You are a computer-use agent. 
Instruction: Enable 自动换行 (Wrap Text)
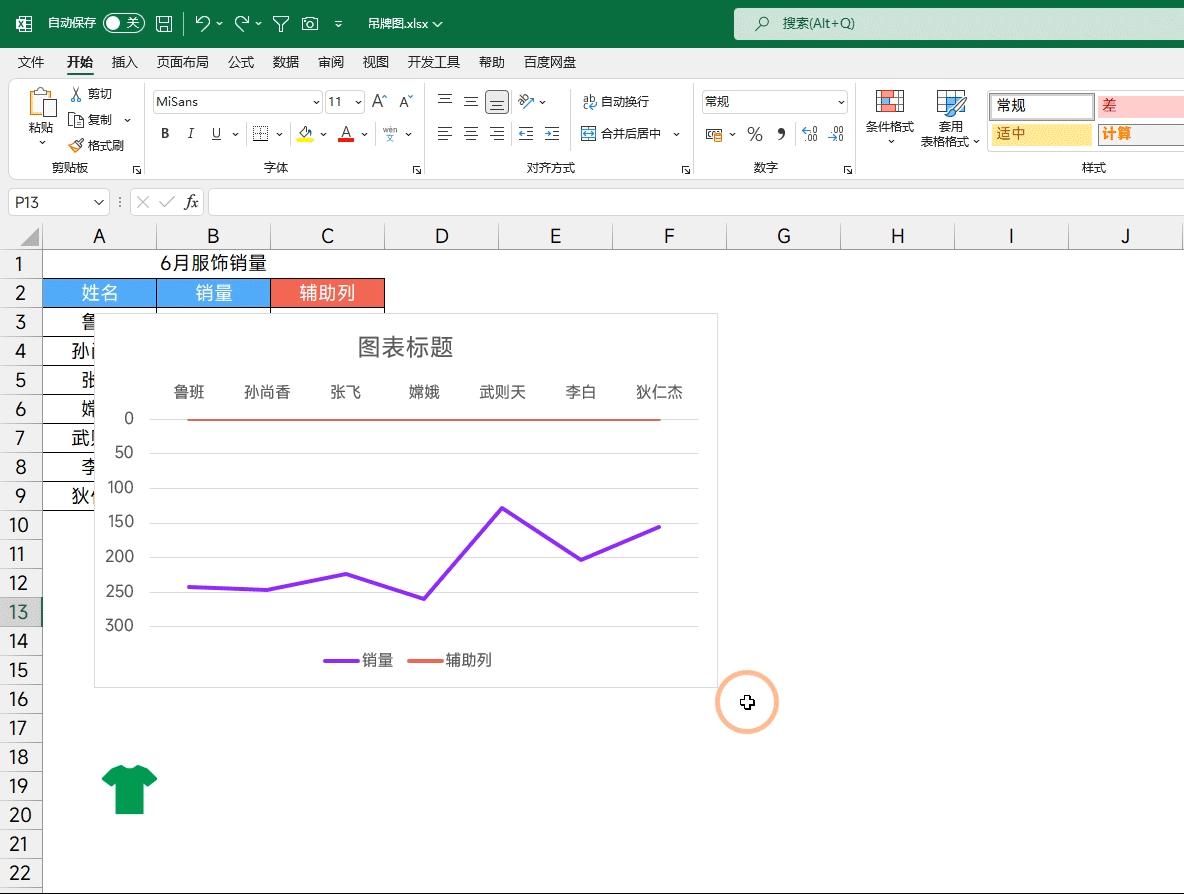(x=615, y=101)
